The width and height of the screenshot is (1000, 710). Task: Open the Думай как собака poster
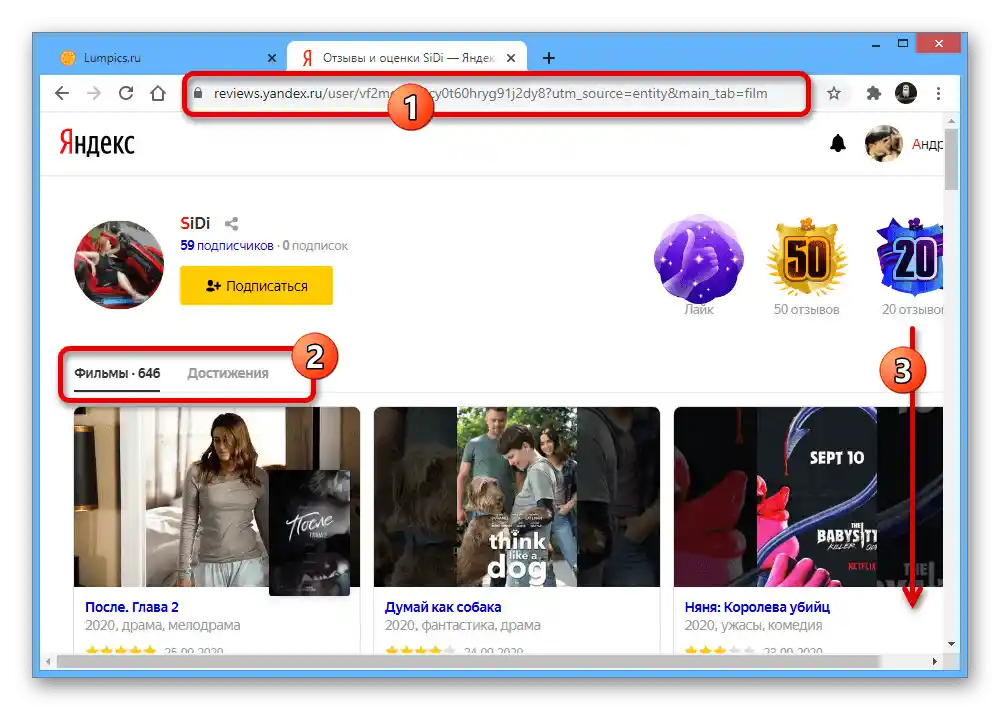[x=517, y=497]
